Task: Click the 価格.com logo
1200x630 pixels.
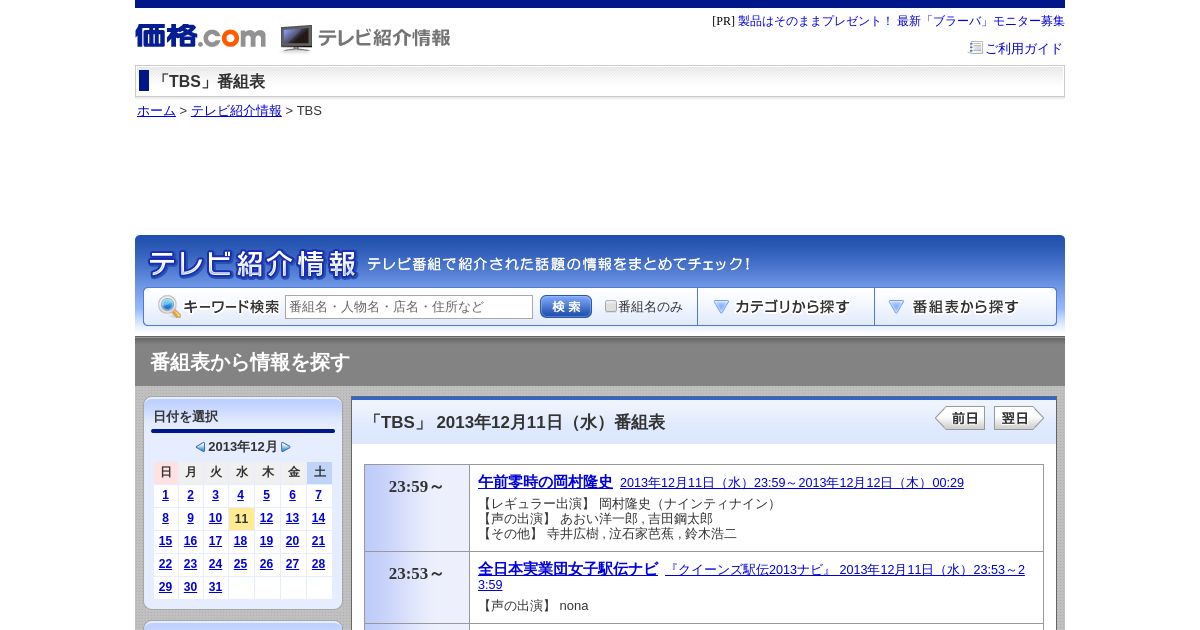Action: point(200,36)
